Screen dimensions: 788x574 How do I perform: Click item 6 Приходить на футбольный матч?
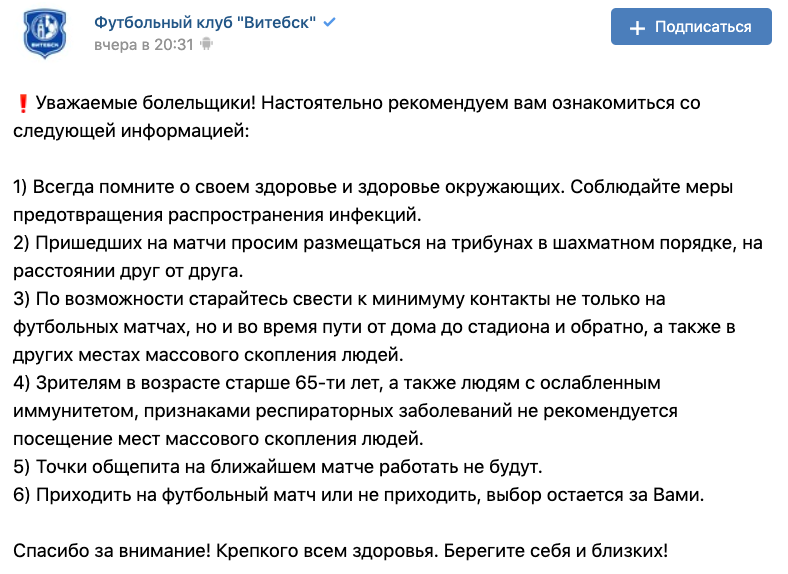359,495
